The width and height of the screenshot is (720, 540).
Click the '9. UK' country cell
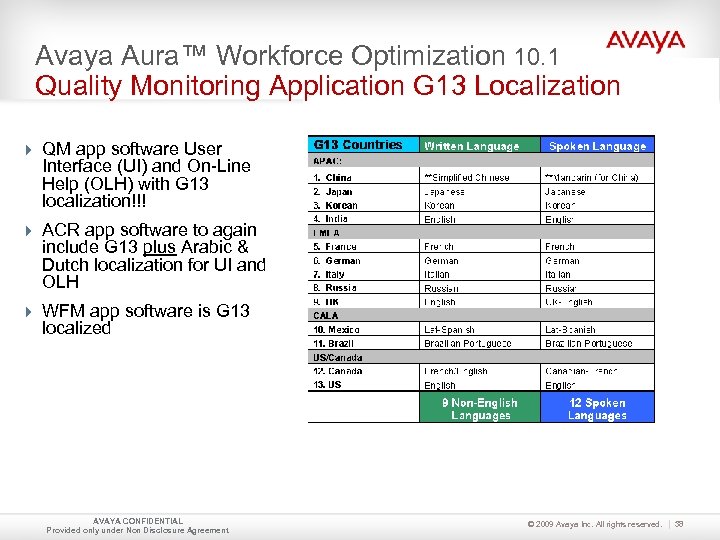tap(363, 302)
